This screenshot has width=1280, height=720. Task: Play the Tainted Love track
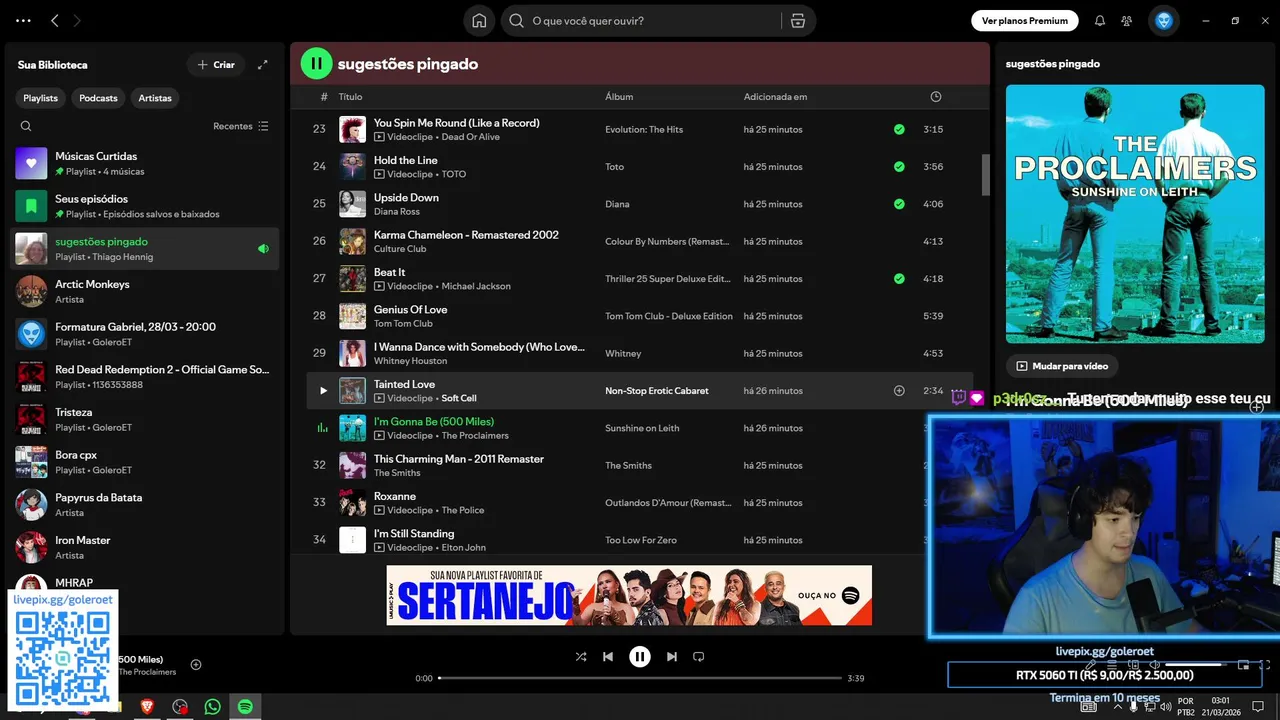[323, 391]
